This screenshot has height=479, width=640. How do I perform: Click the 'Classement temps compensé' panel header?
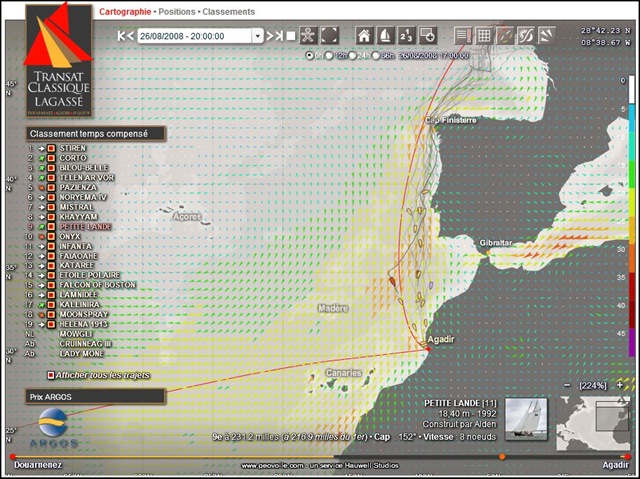96,134
